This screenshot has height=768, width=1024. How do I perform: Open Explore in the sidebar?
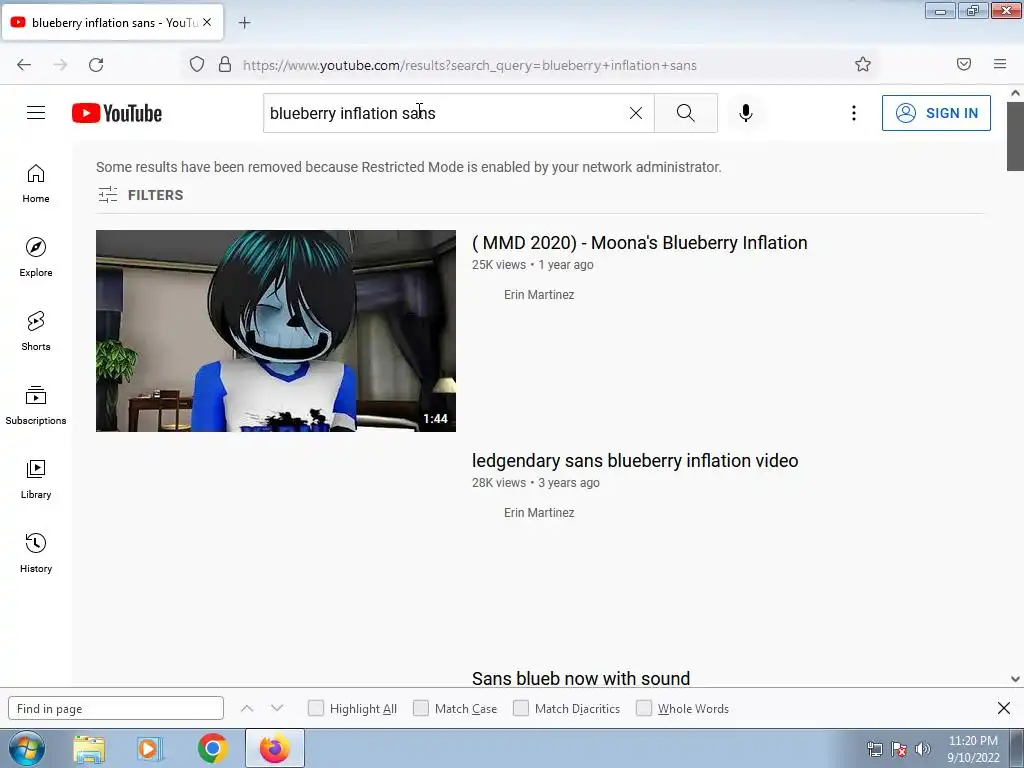point(36,257)
